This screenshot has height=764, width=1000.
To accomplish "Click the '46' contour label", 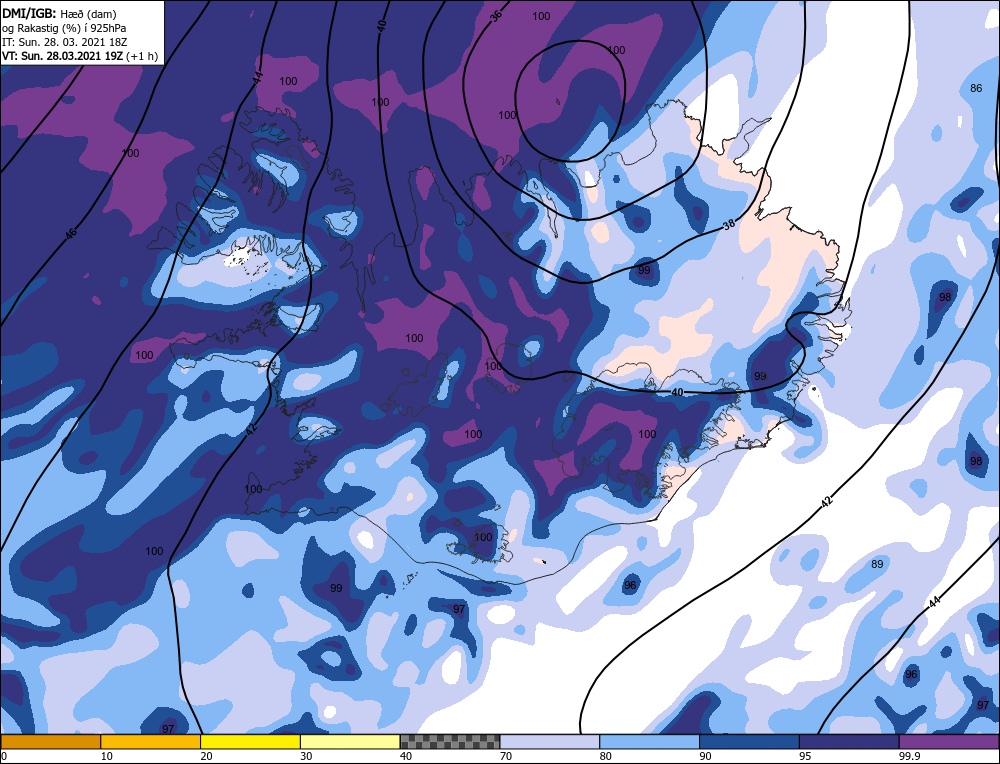I will pyautogui.click(x=71, y=233).
